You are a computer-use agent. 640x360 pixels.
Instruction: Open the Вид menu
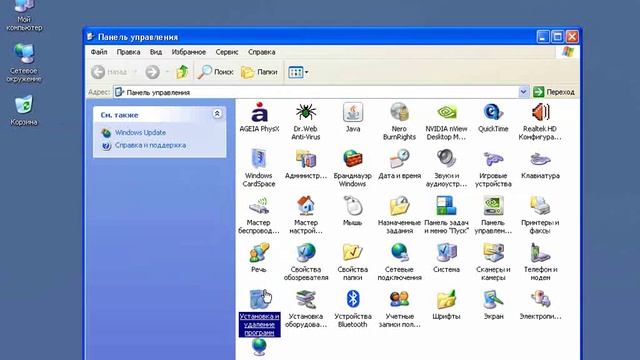point(156,52)
